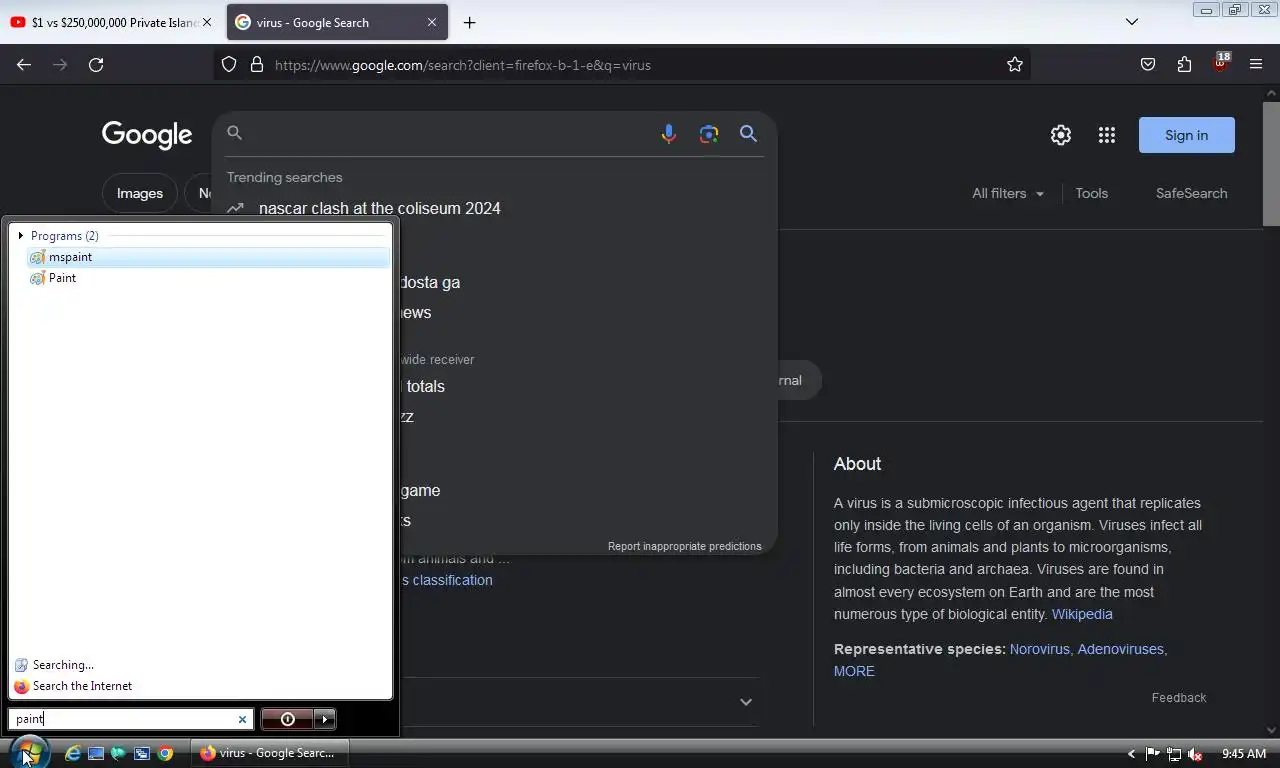The height and width of the screenshot is (768, 1280).
Task: Click the Windows Start orb
Action: [30, 752]
